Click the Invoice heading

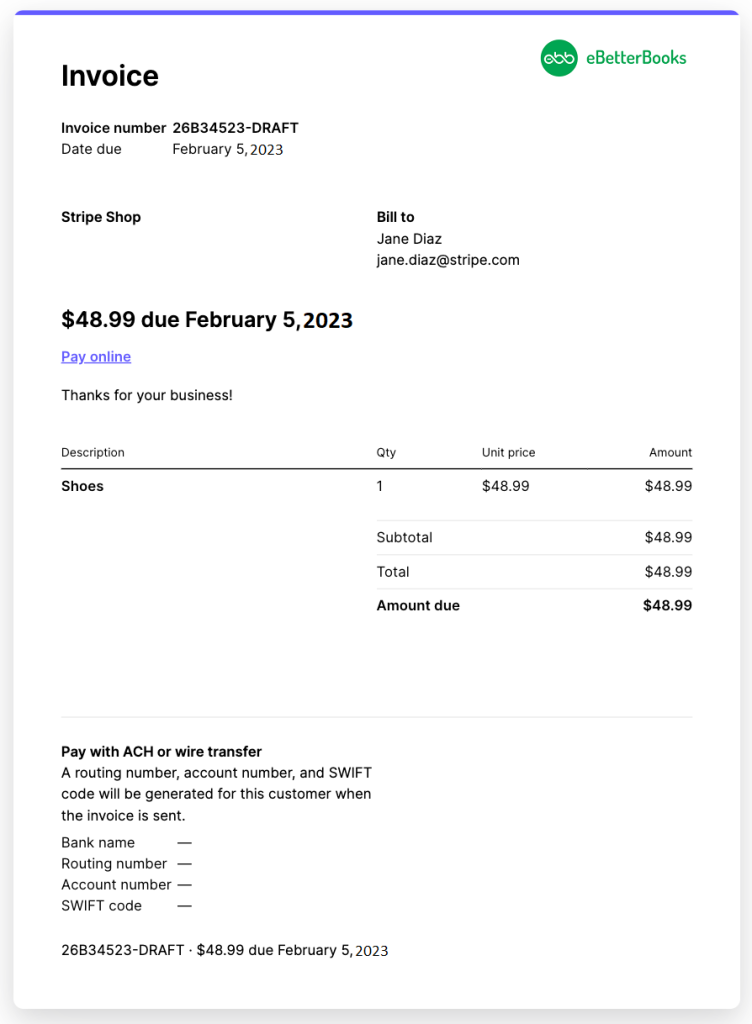coord(110,76)
